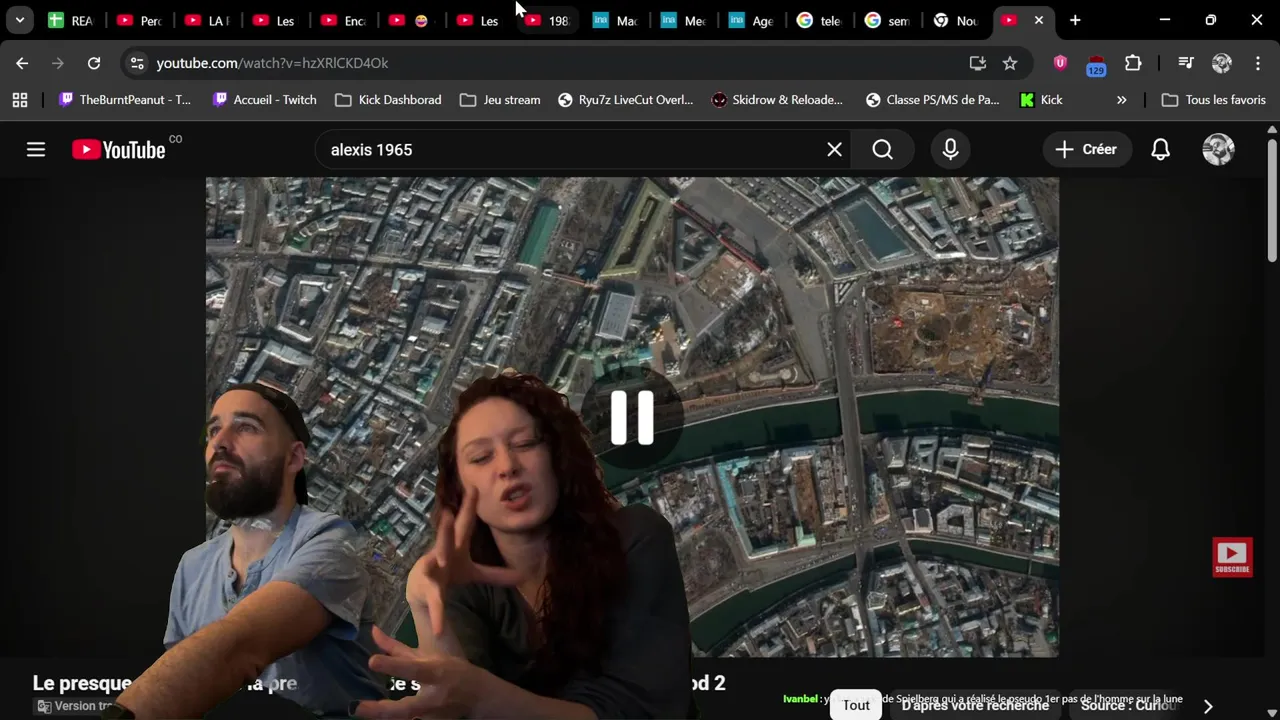Click the red Subscribe watermark button
The image size is (1280, 720).
click(1232, 558)
